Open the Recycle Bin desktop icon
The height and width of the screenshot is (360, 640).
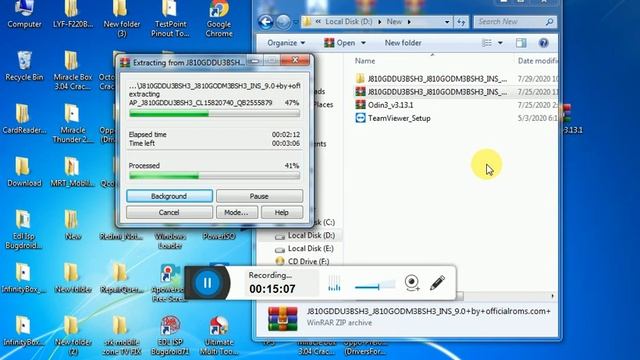[x=24, y=66]
